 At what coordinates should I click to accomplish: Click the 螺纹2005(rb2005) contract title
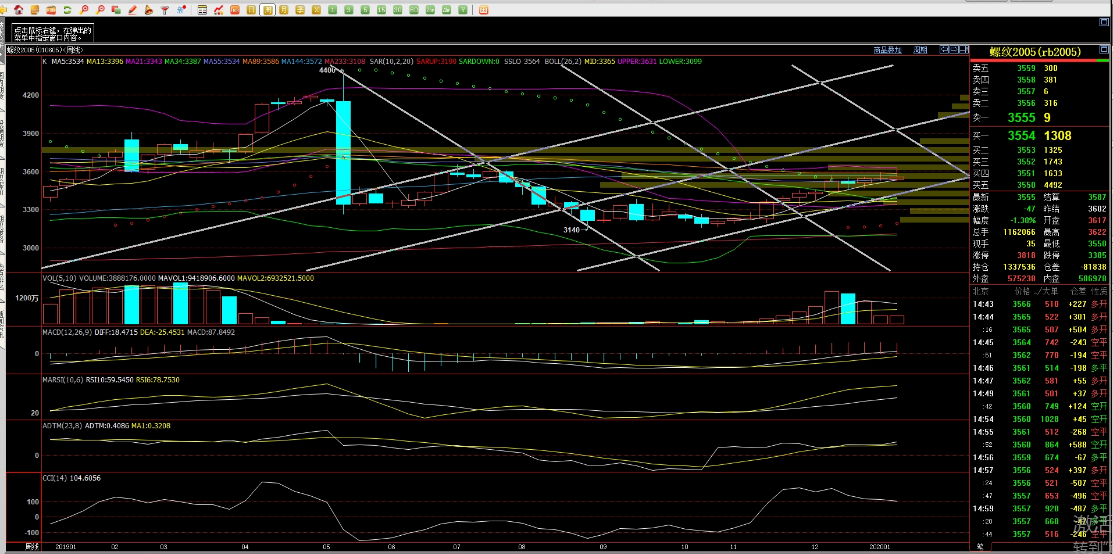point(1035,51)
